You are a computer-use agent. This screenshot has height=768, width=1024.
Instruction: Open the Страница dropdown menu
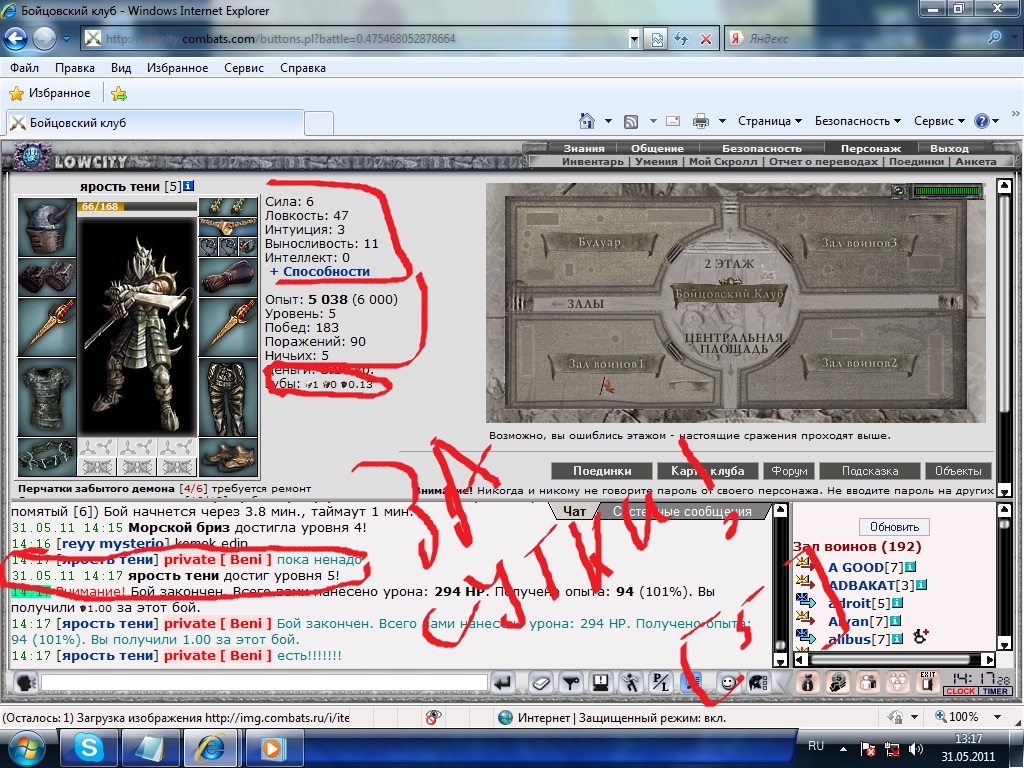tap(769, 121)
